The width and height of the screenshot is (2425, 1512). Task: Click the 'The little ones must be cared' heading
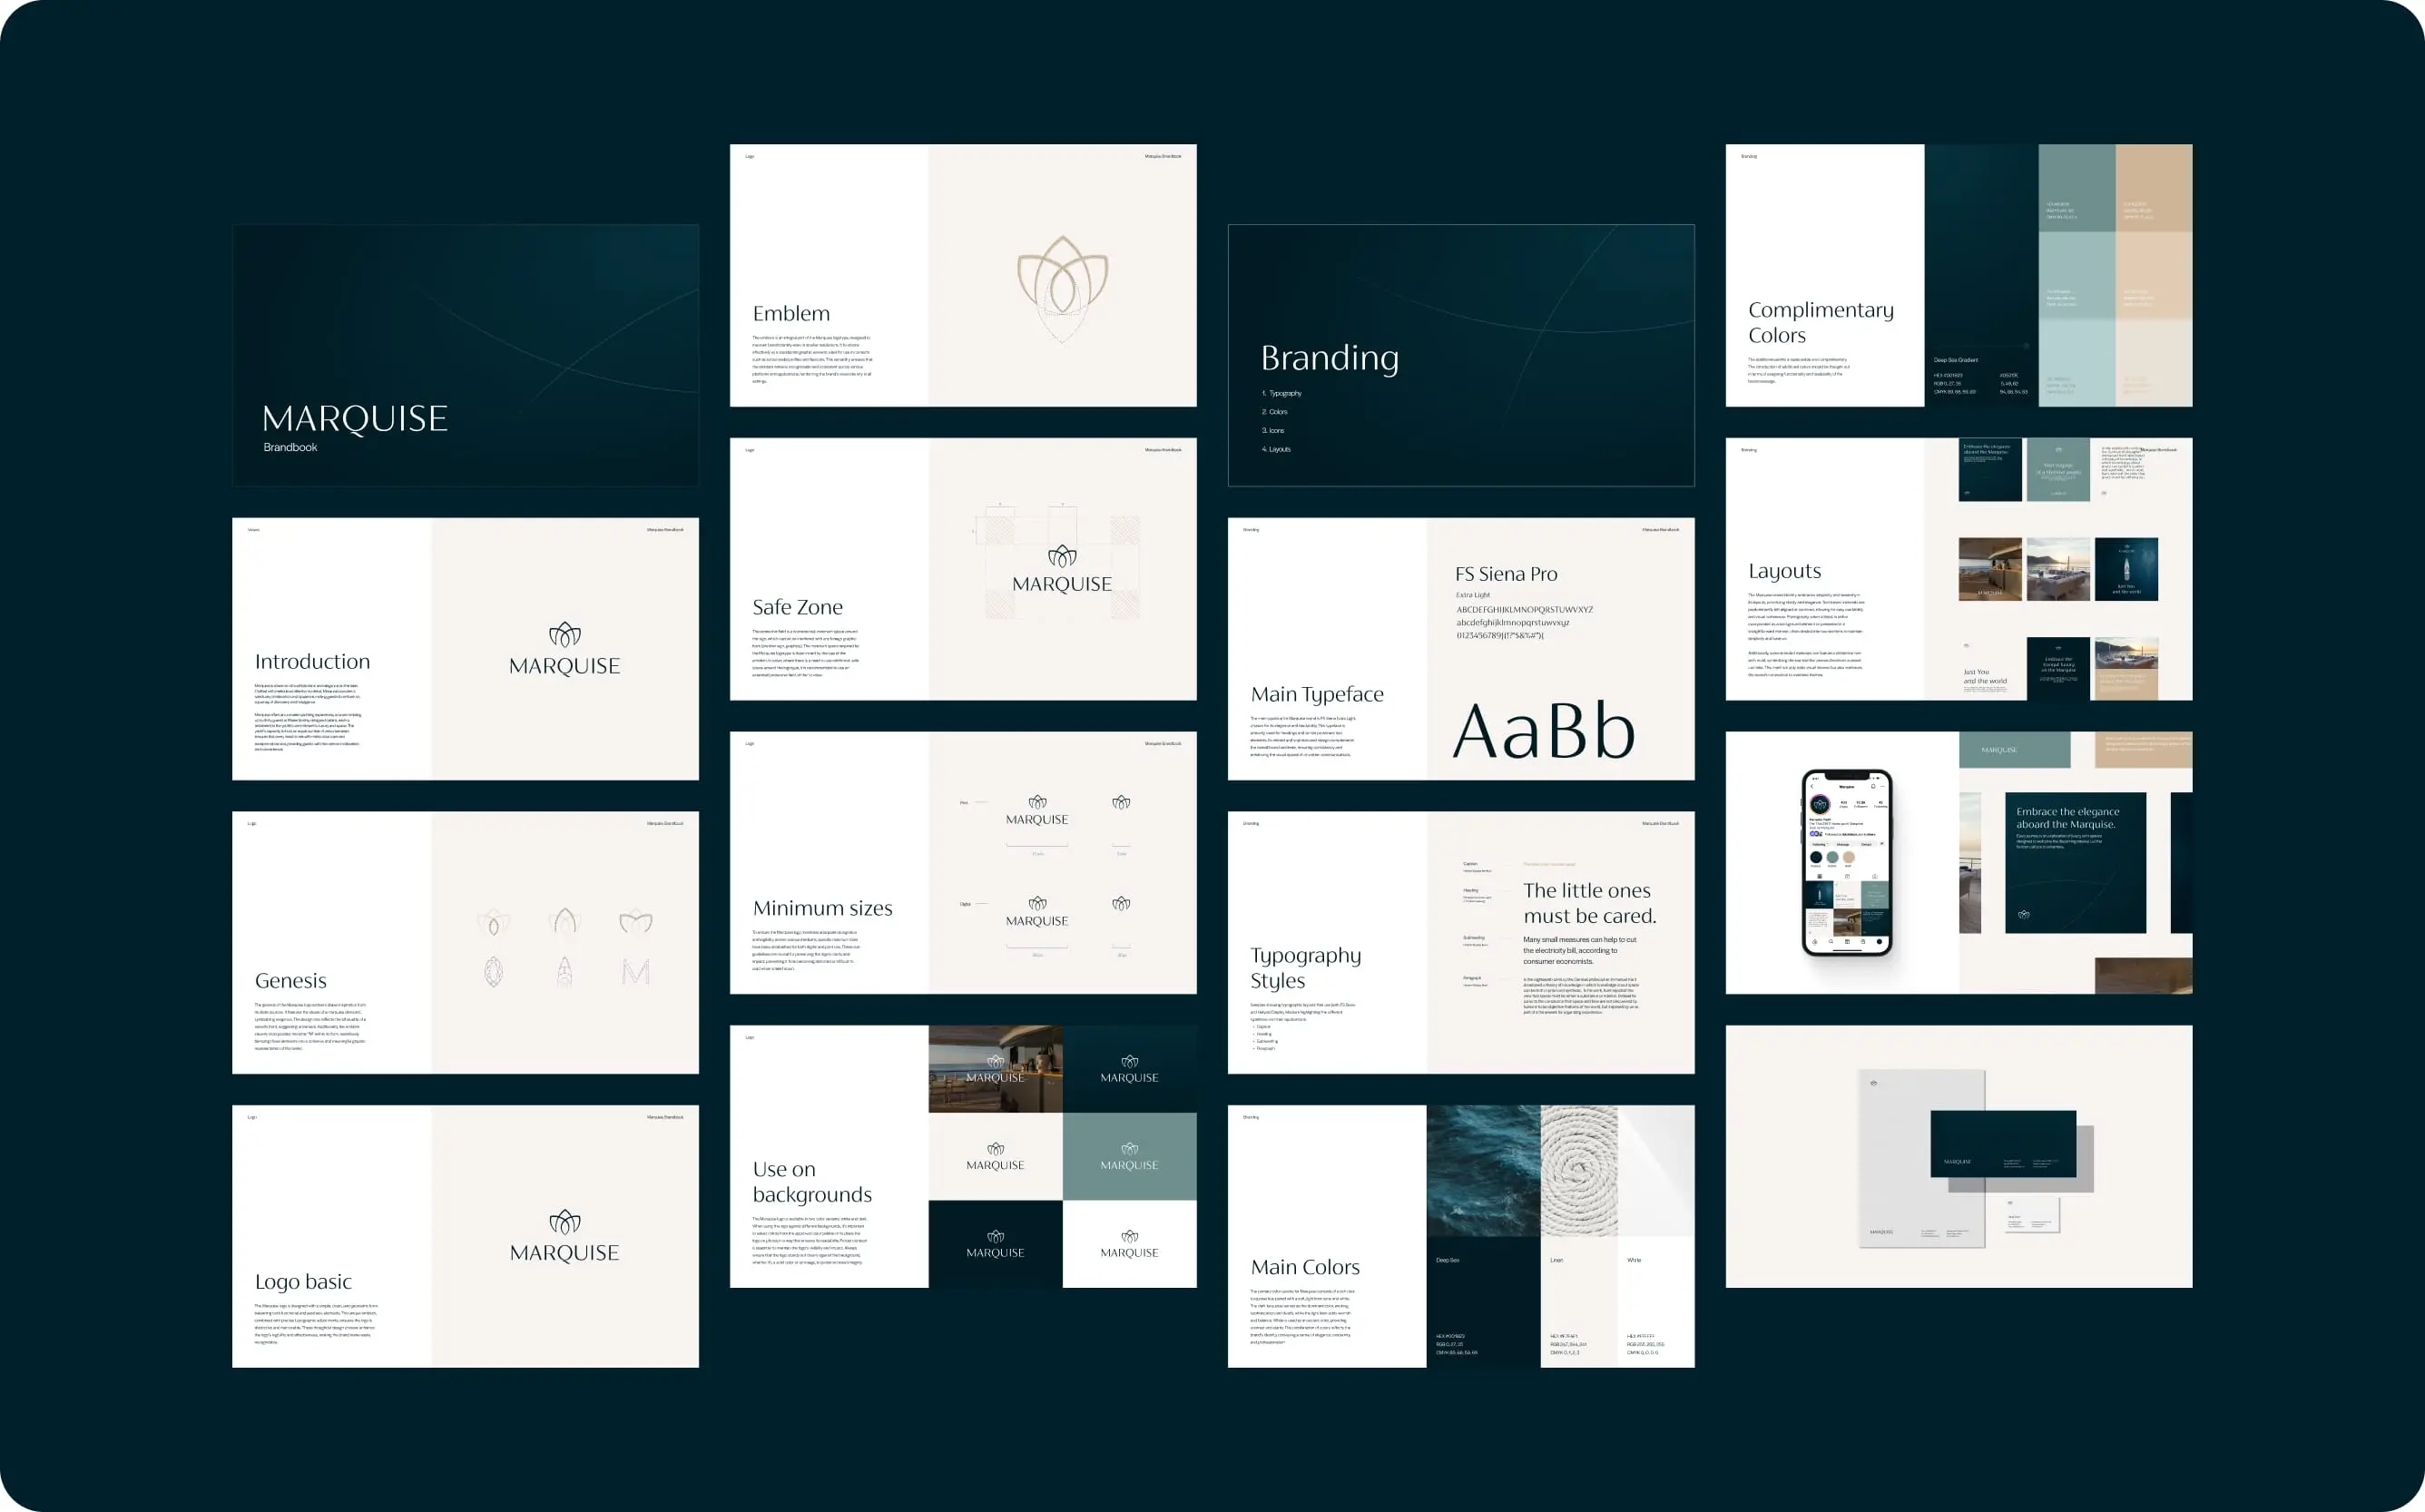tap(1589, 903)
